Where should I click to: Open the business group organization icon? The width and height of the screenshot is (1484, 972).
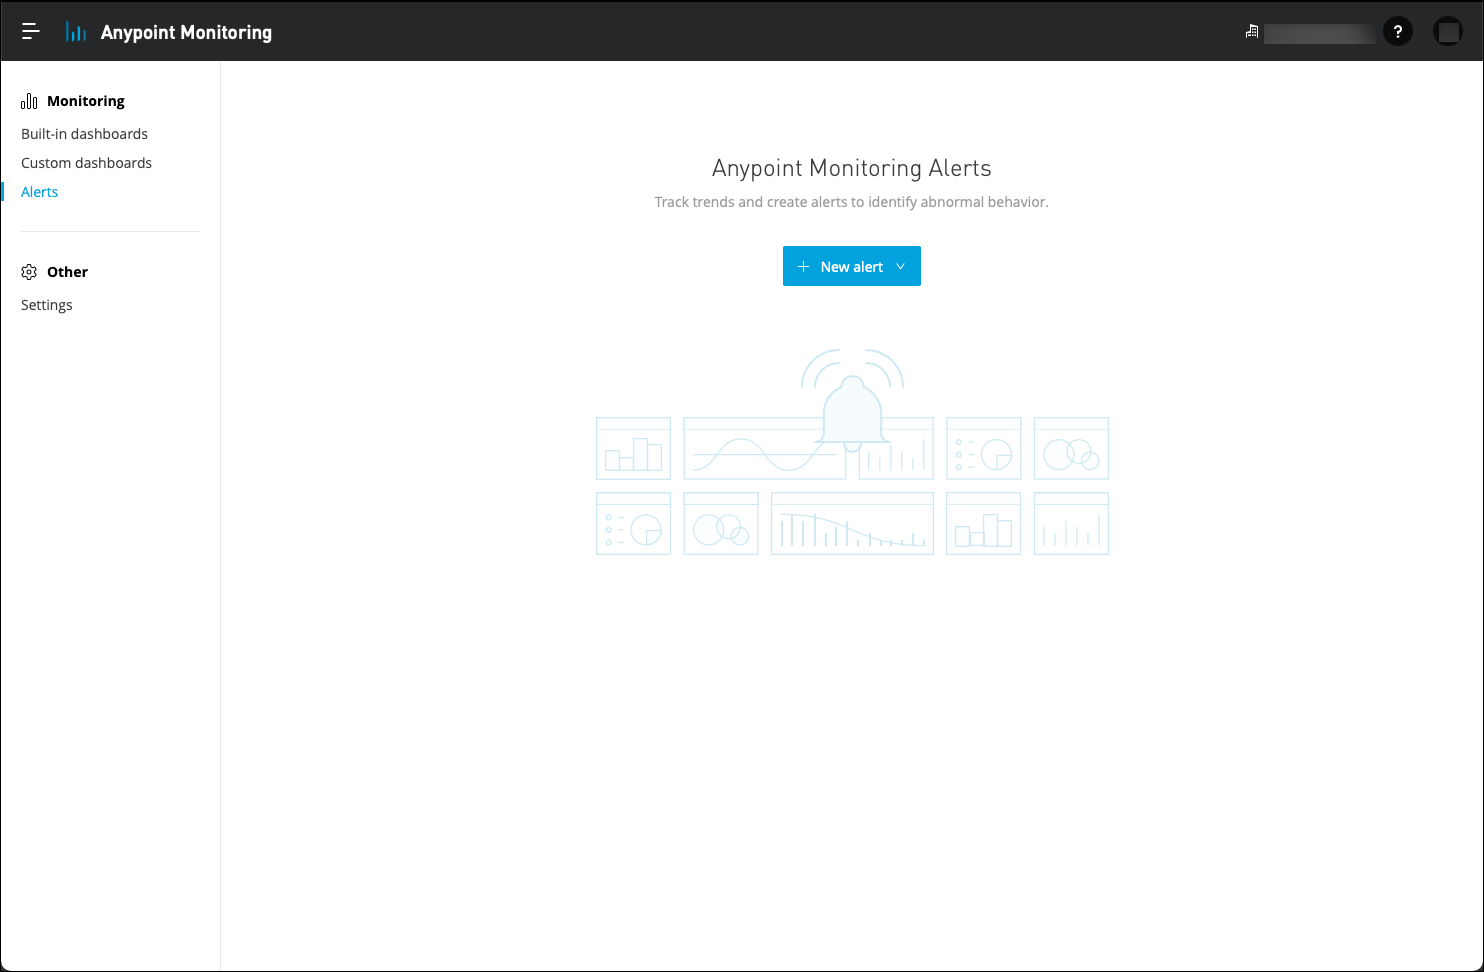1251,32
